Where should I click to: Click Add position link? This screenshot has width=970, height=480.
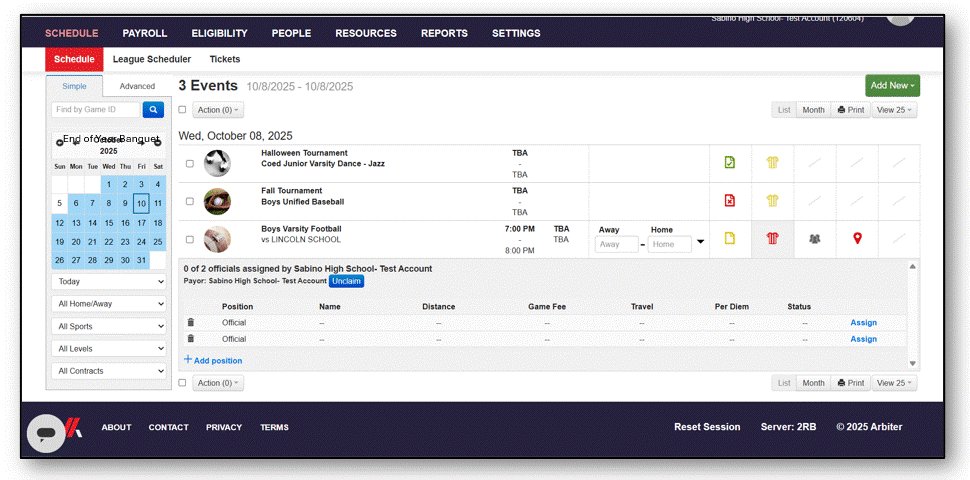coord(213,360)
